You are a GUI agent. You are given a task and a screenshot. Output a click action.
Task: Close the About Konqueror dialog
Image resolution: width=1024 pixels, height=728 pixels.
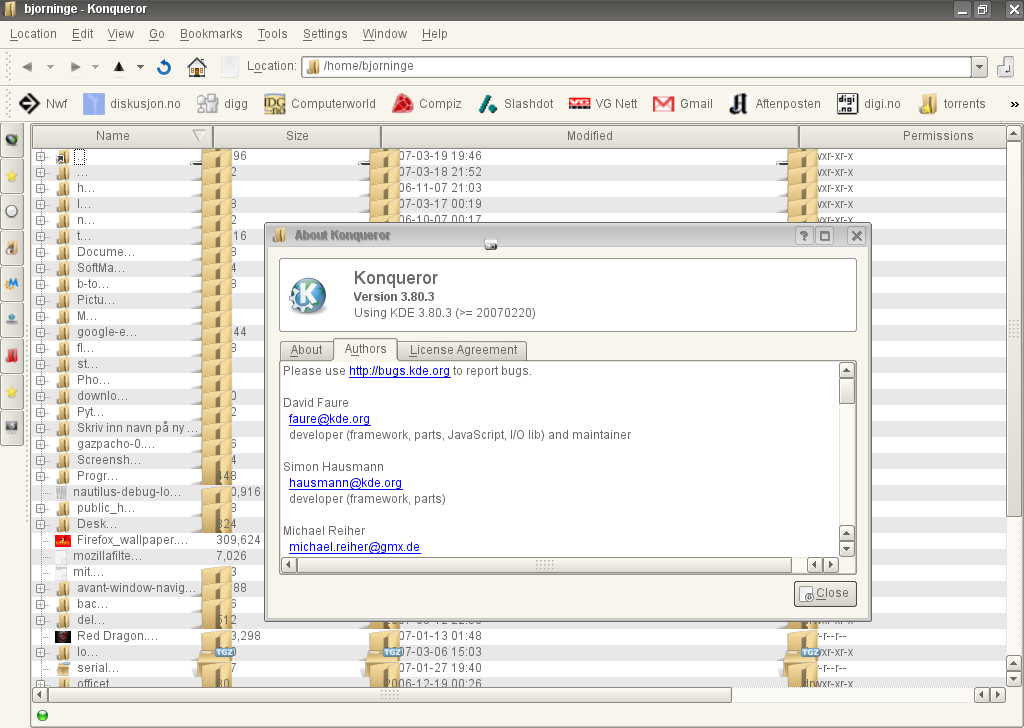(x=825, y=593)
